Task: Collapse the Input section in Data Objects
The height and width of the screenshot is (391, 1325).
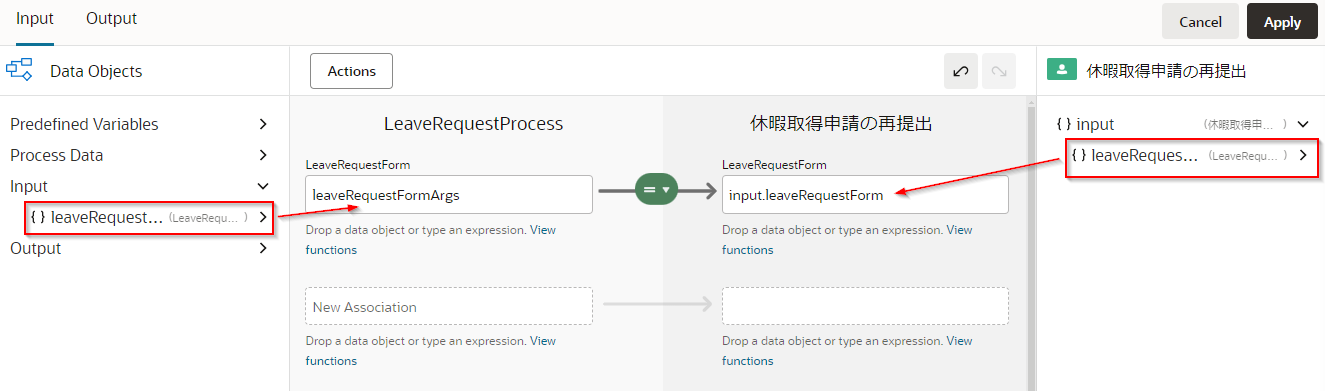Action: (x=263, y=186)
